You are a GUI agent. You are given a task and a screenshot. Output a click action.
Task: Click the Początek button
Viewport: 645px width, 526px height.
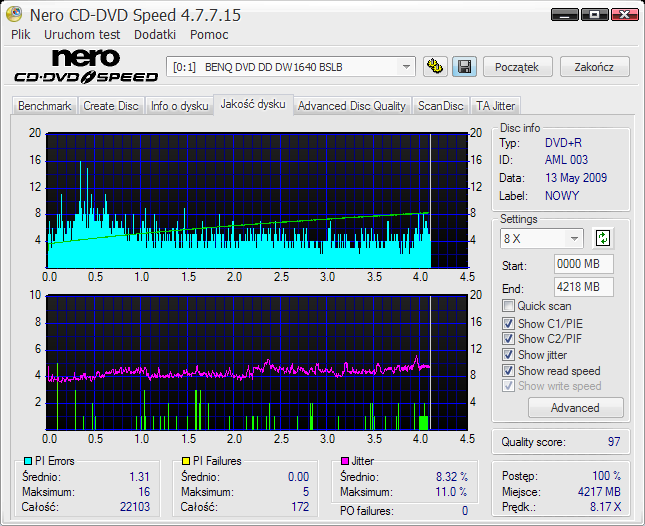[517, 67]
